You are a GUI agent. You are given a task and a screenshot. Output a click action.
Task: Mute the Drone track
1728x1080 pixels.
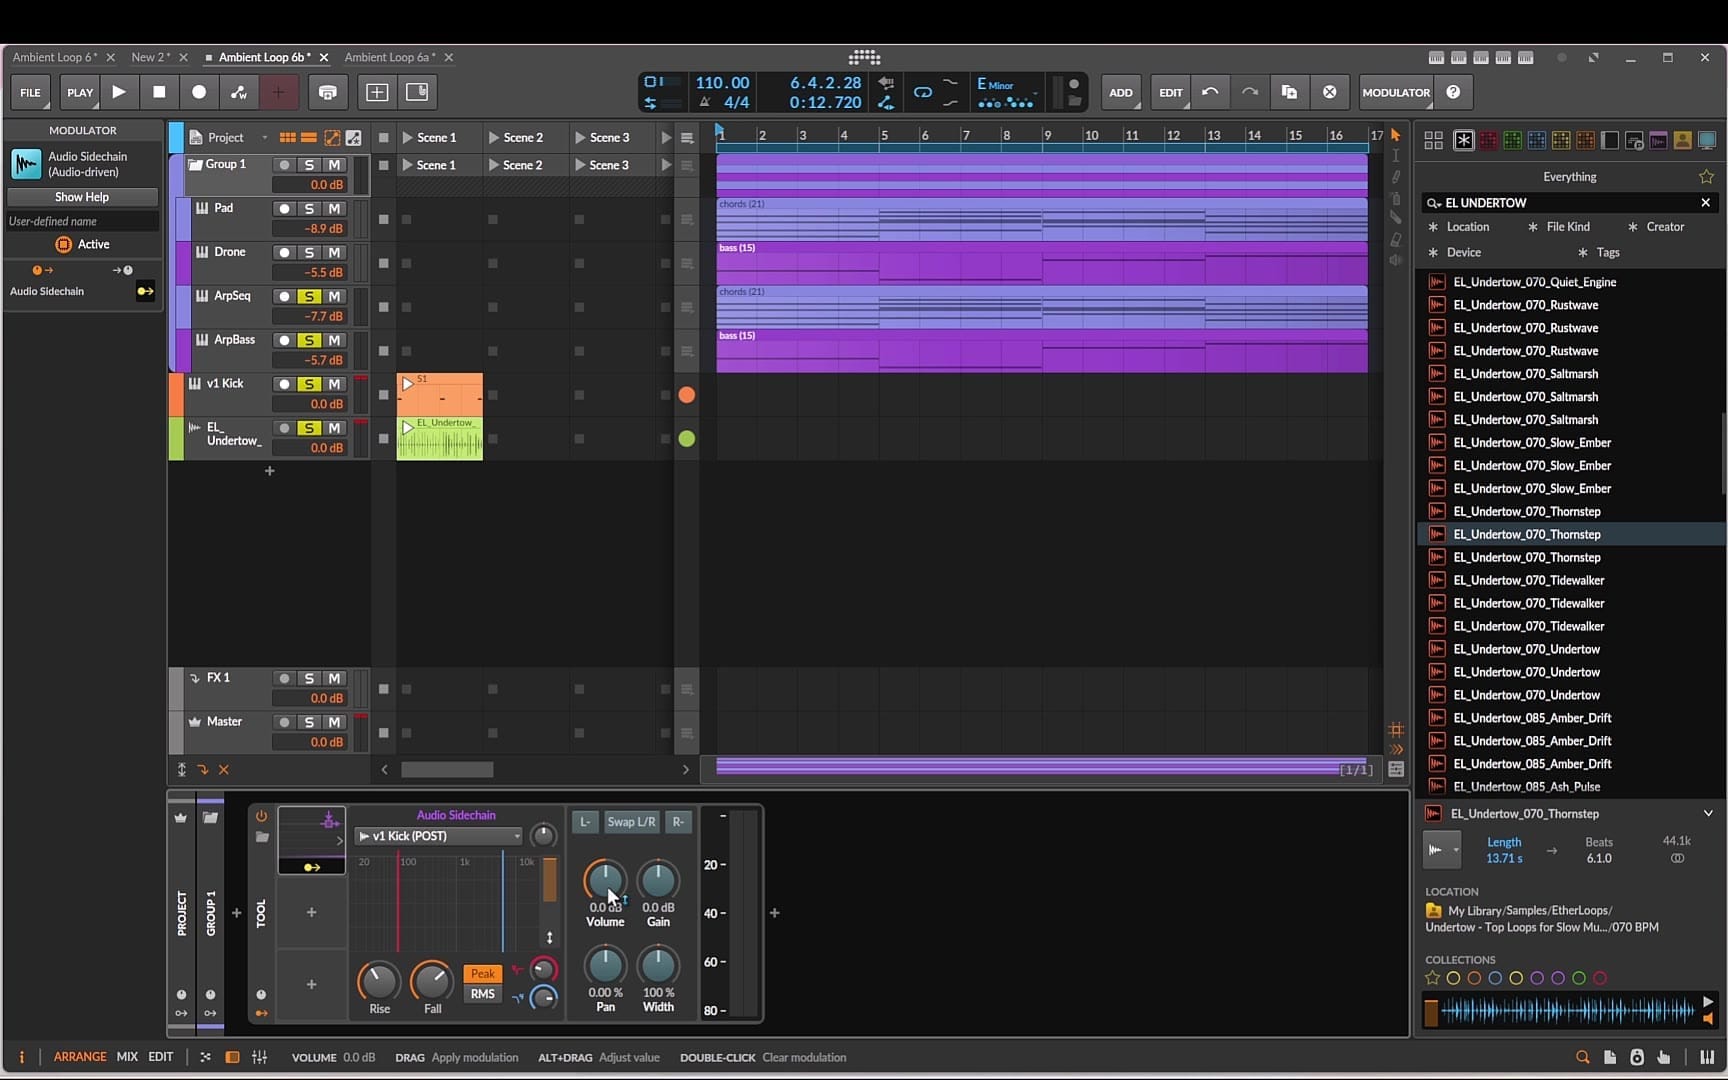334,252
